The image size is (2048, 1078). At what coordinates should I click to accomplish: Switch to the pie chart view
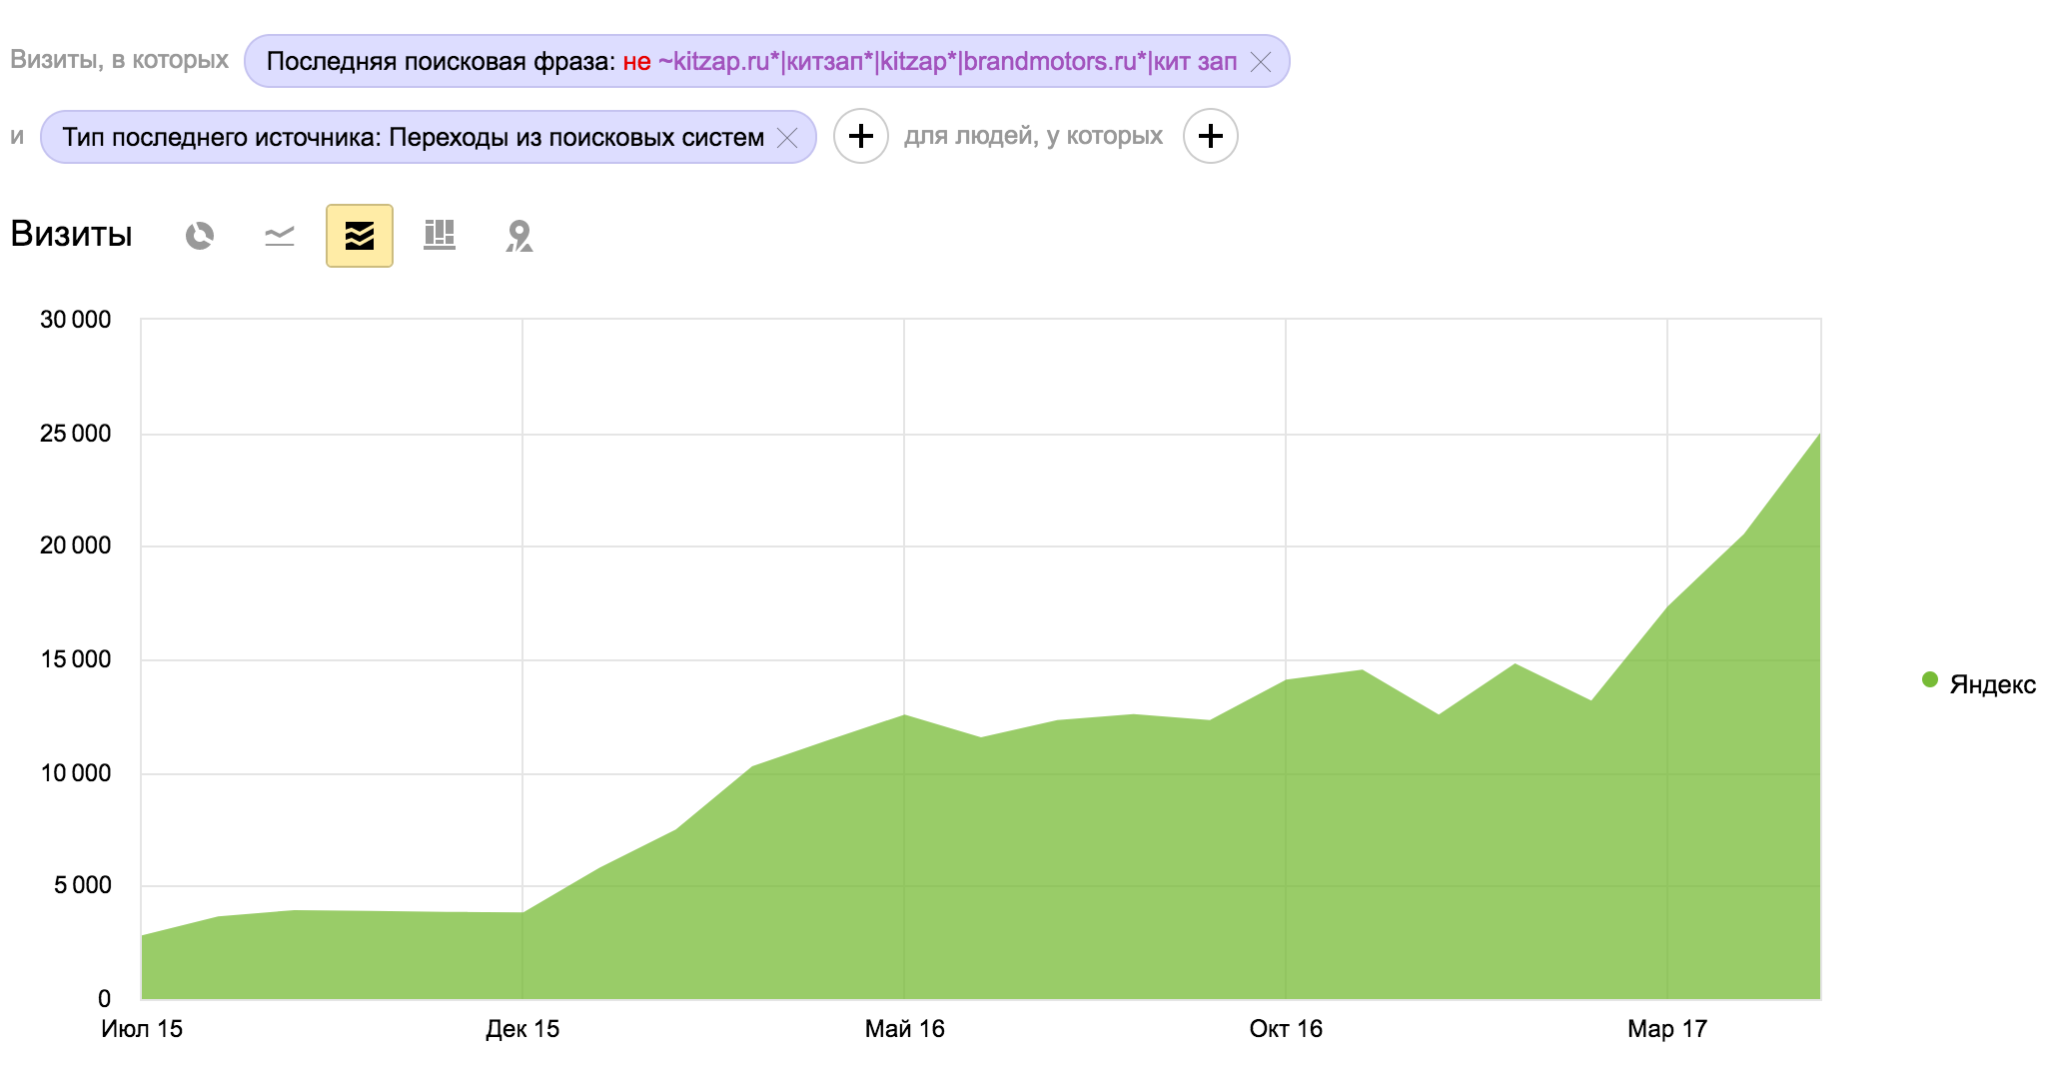(x=200, y=236)
